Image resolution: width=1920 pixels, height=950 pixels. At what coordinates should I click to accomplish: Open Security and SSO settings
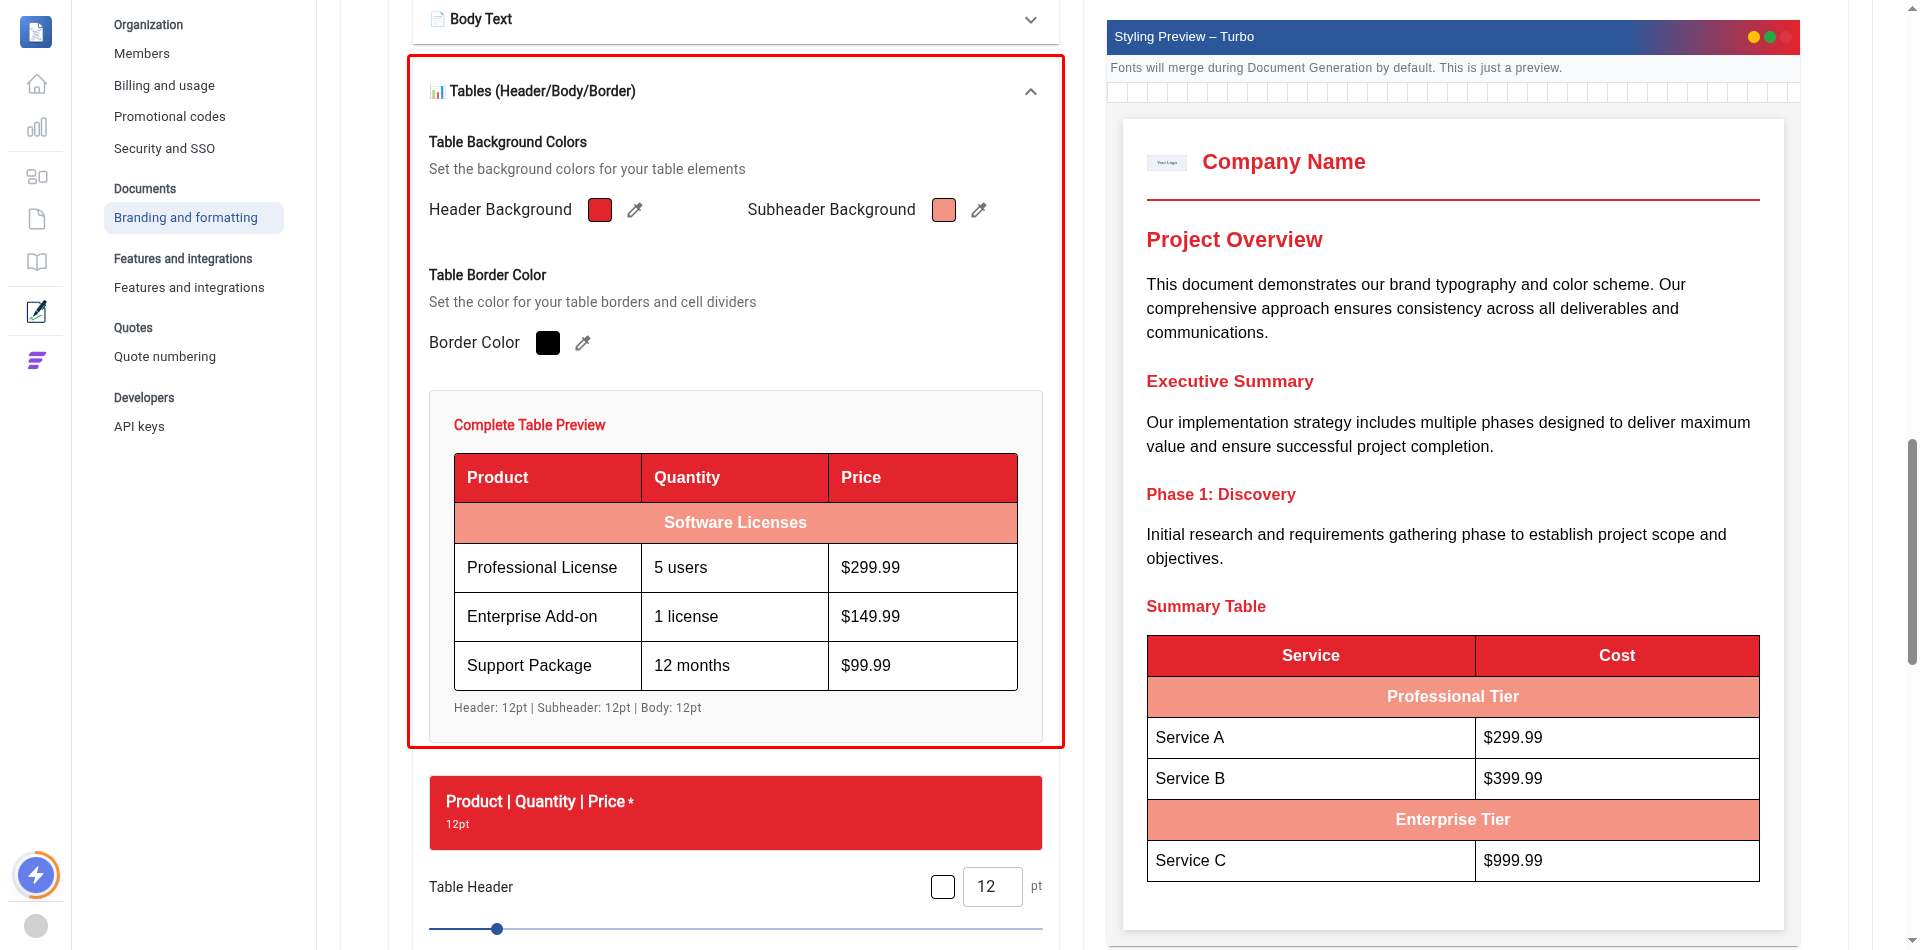(x=164, y=149)
